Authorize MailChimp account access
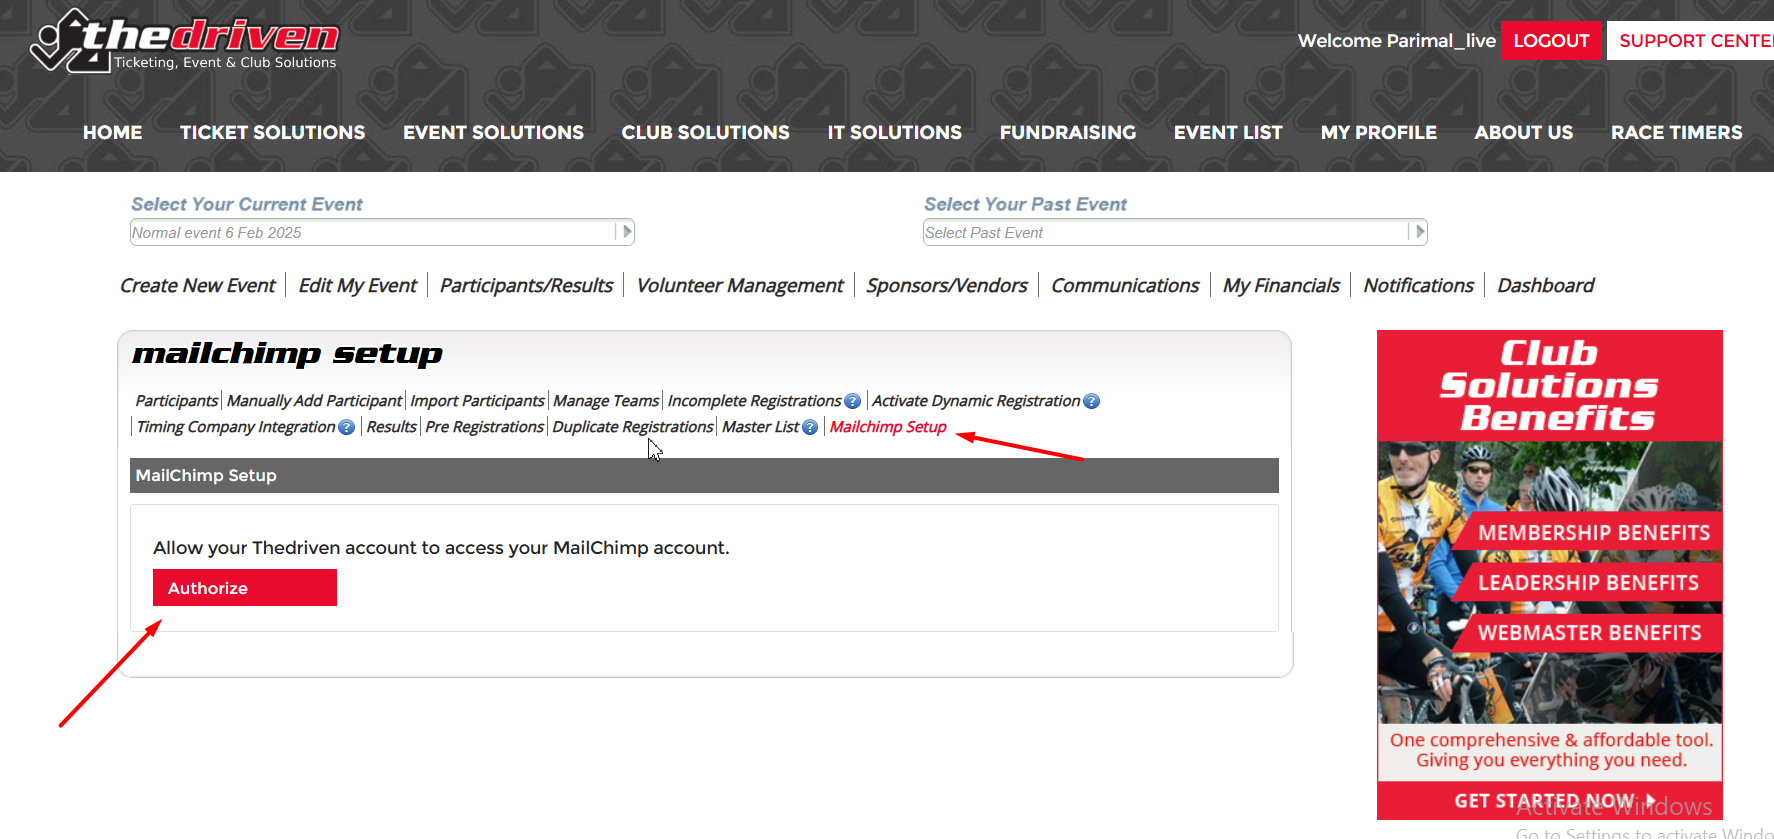The image size is (1774, 839). (245, 588)
